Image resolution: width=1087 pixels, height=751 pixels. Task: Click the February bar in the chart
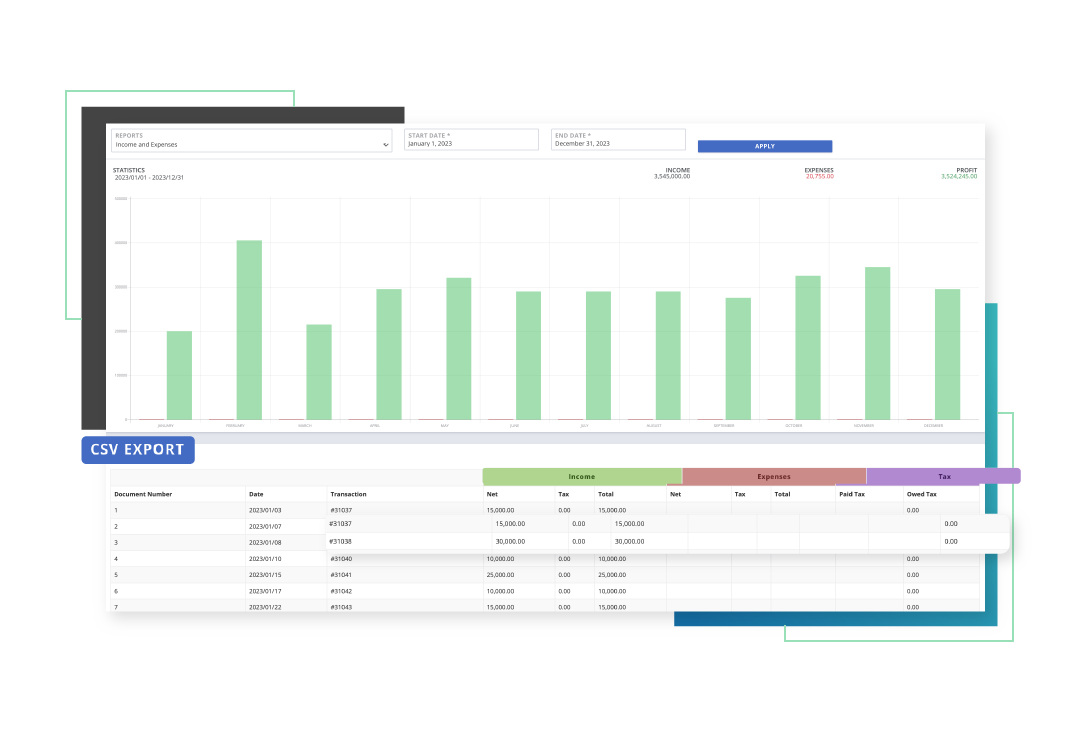pos(249,330)
